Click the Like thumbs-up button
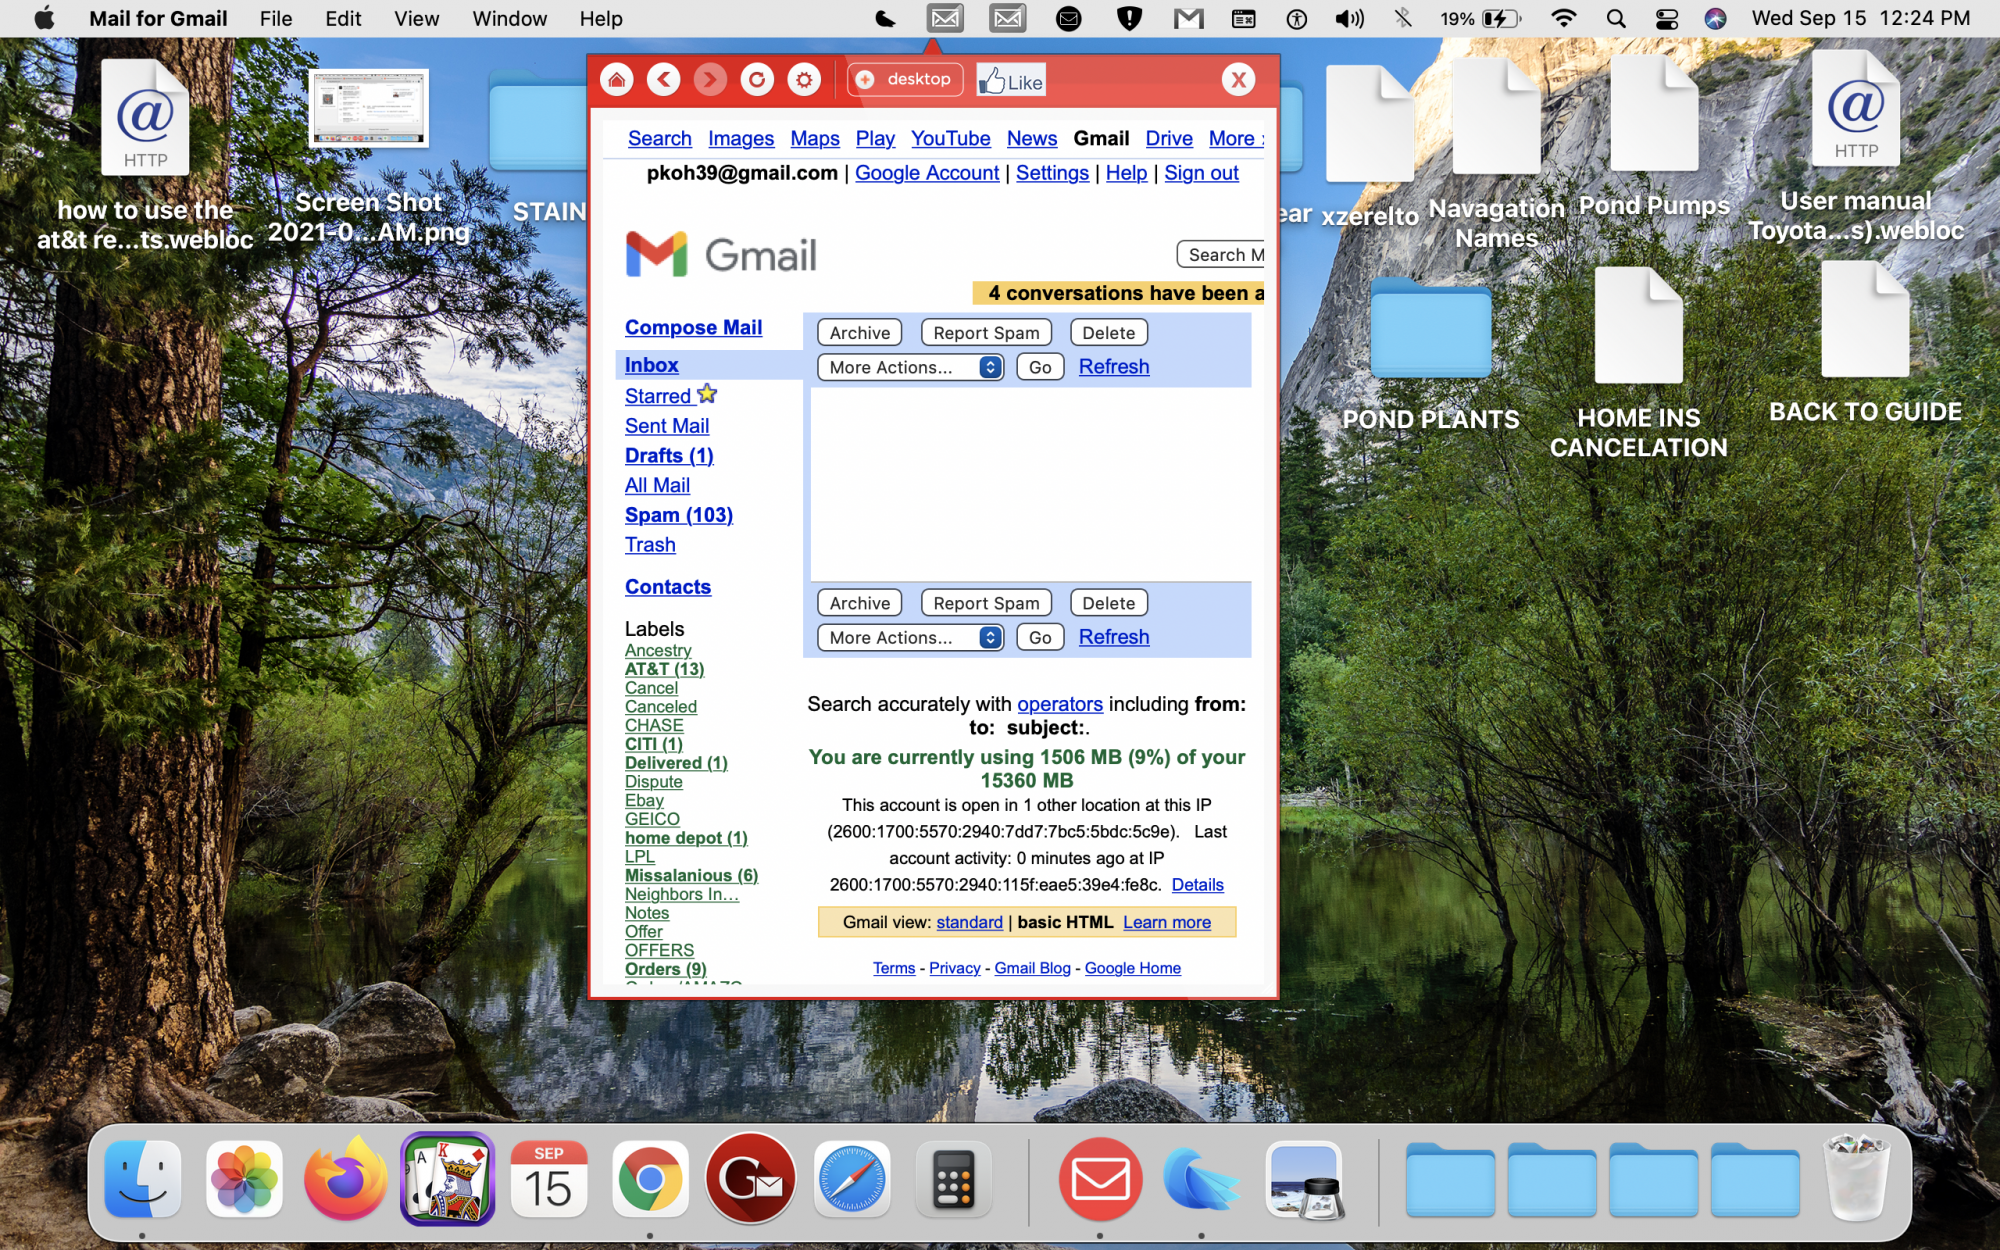Viewport: 2000px width, 1250px height. [1011, 81]
